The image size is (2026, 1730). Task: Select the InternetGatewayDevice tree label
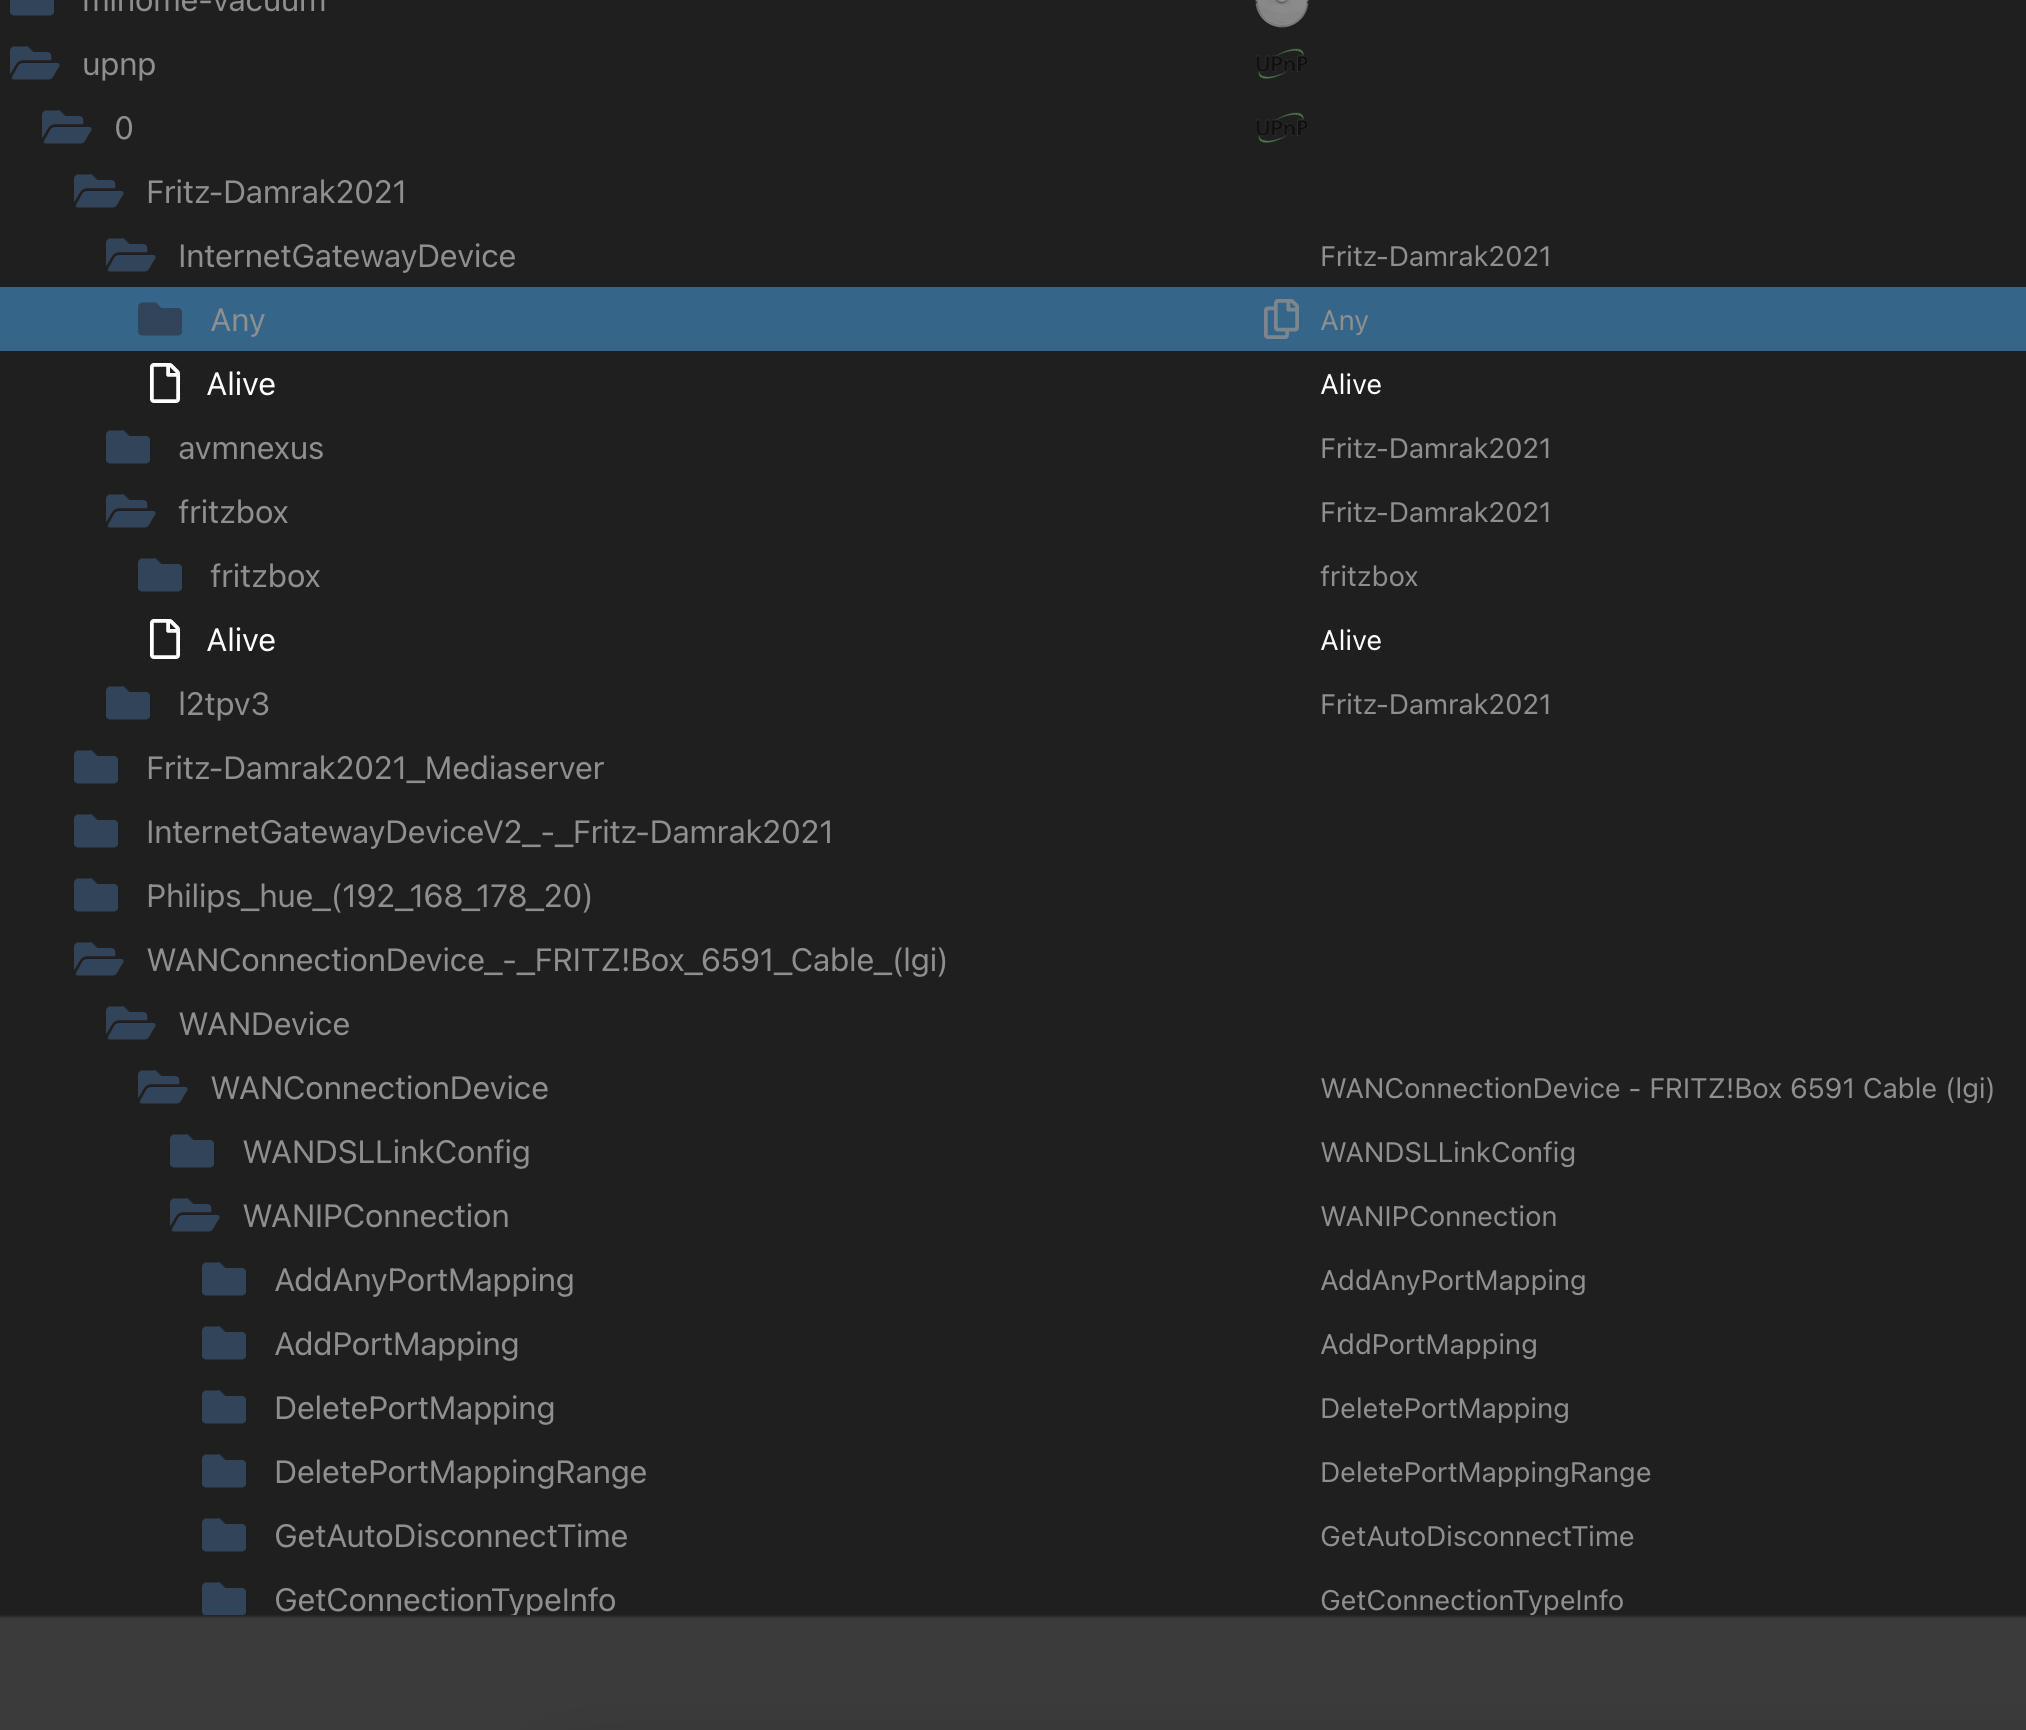coord(347,257)
